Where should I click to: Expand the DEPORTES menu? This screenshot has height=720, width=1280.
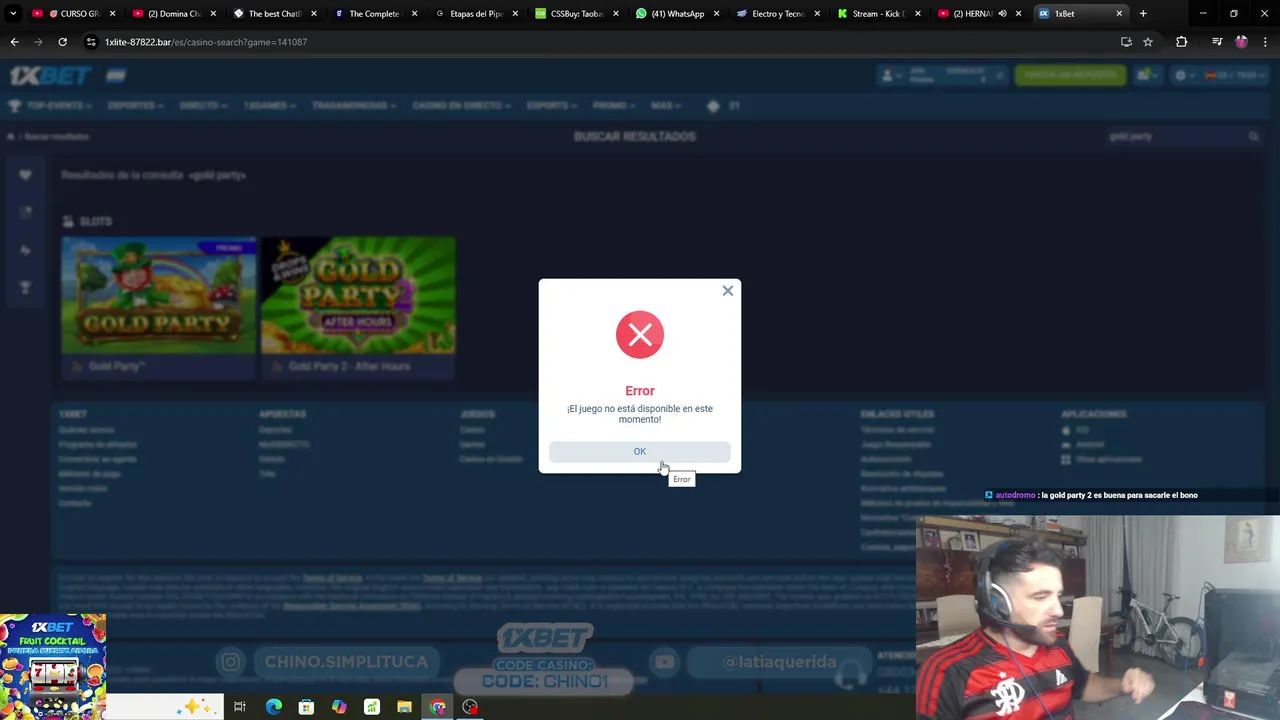pyautogui.click(x=135, y=106)
